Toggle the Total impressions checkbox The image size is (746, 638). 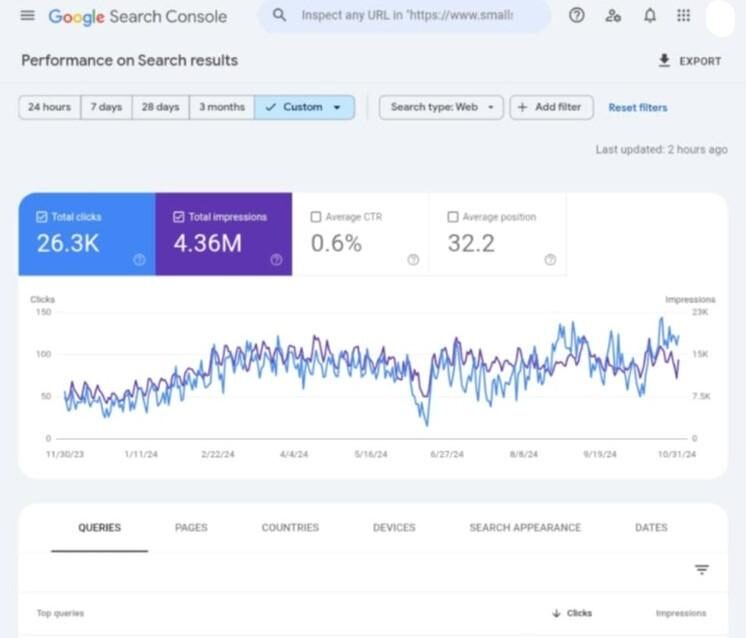click(x=178, y=217)
